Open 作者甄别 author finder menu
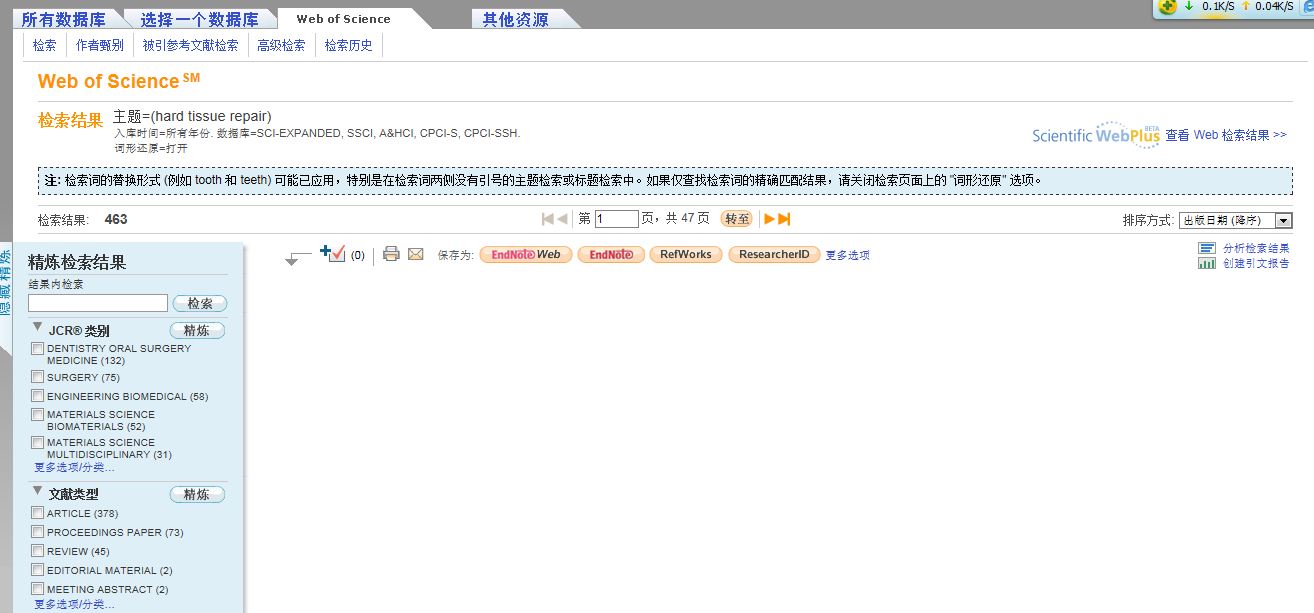 (100, 45)
